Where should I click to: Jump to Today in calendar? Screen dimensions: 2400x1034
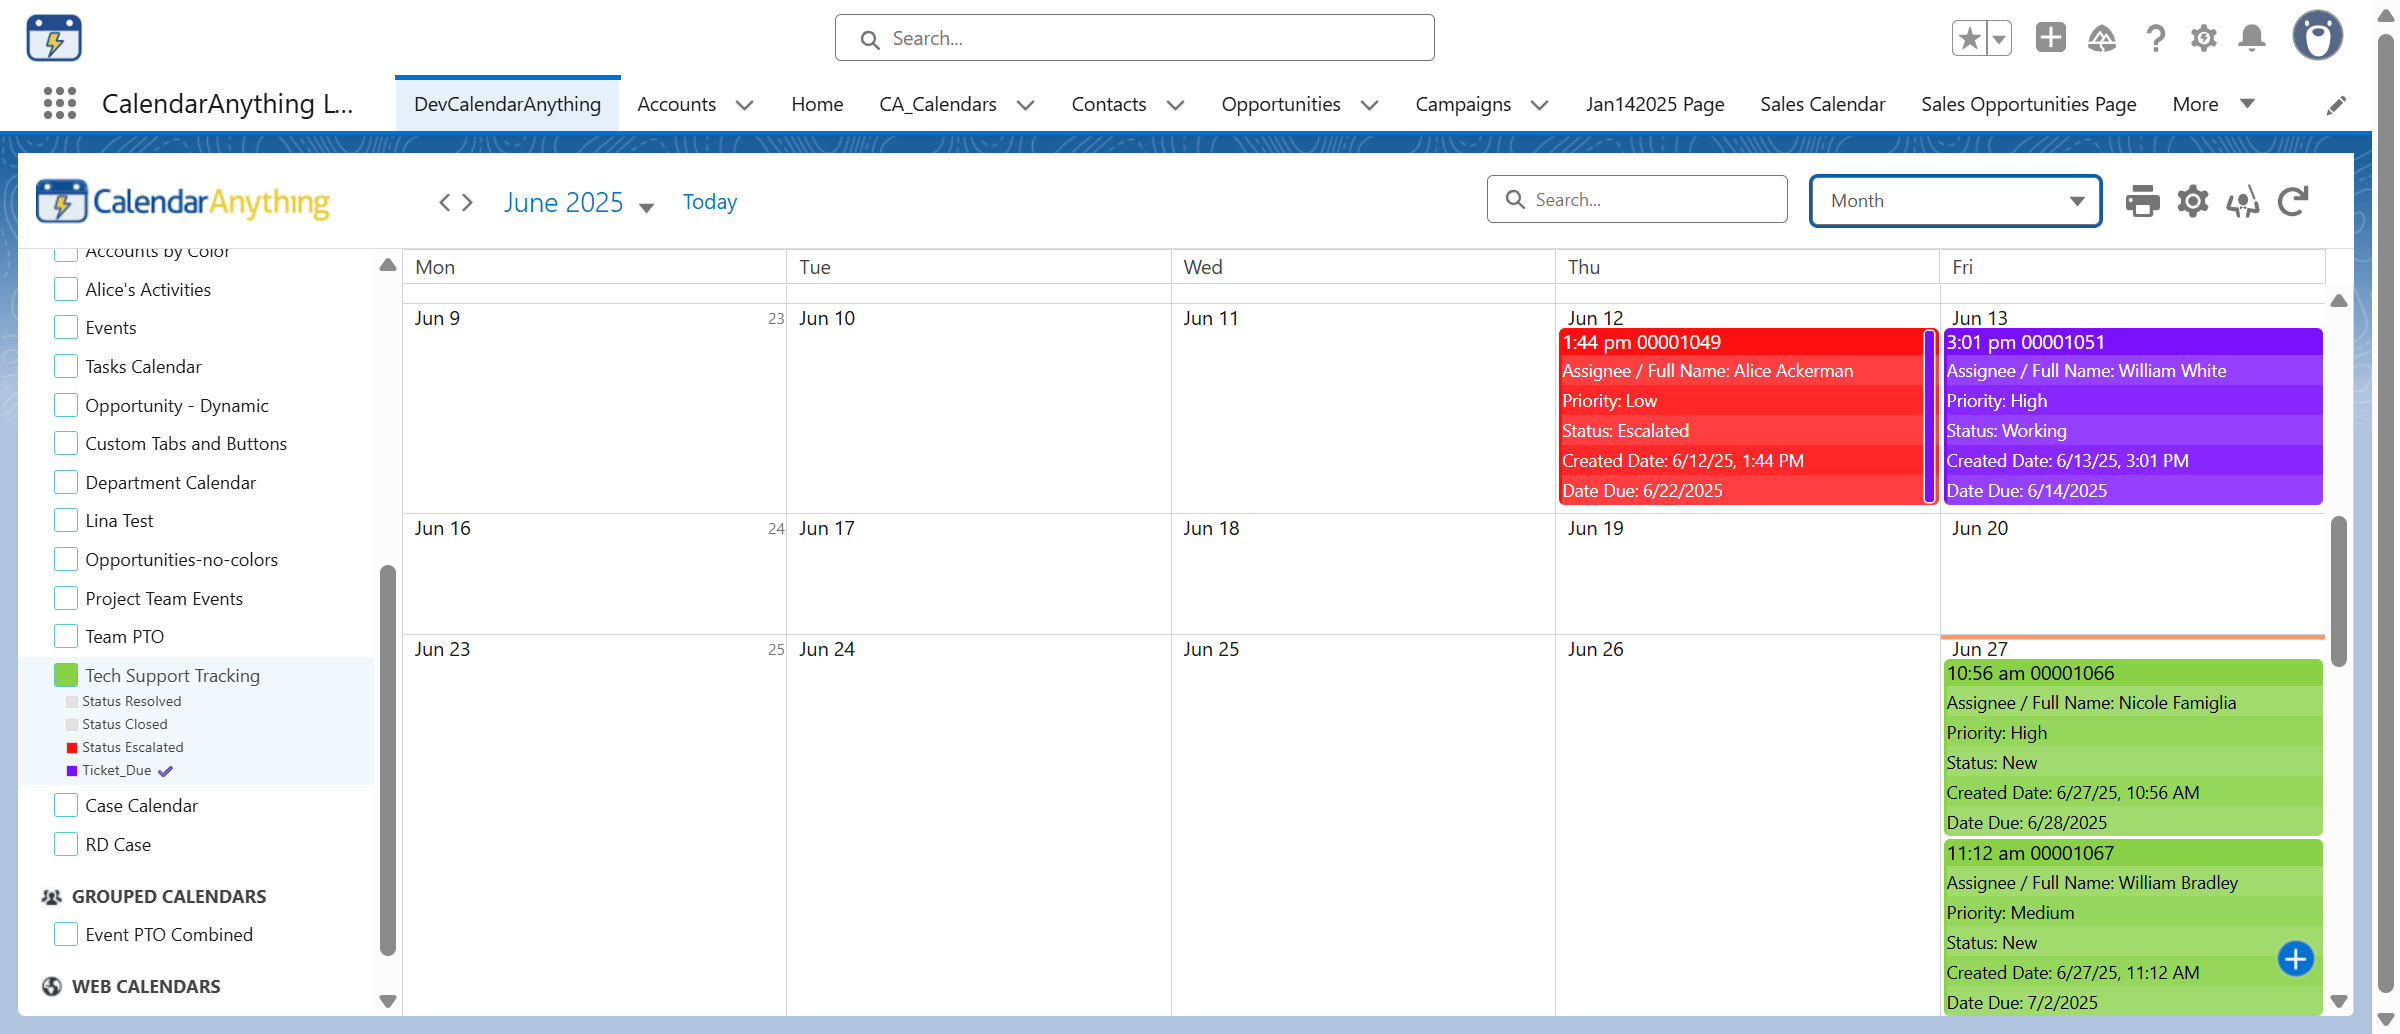710,202
